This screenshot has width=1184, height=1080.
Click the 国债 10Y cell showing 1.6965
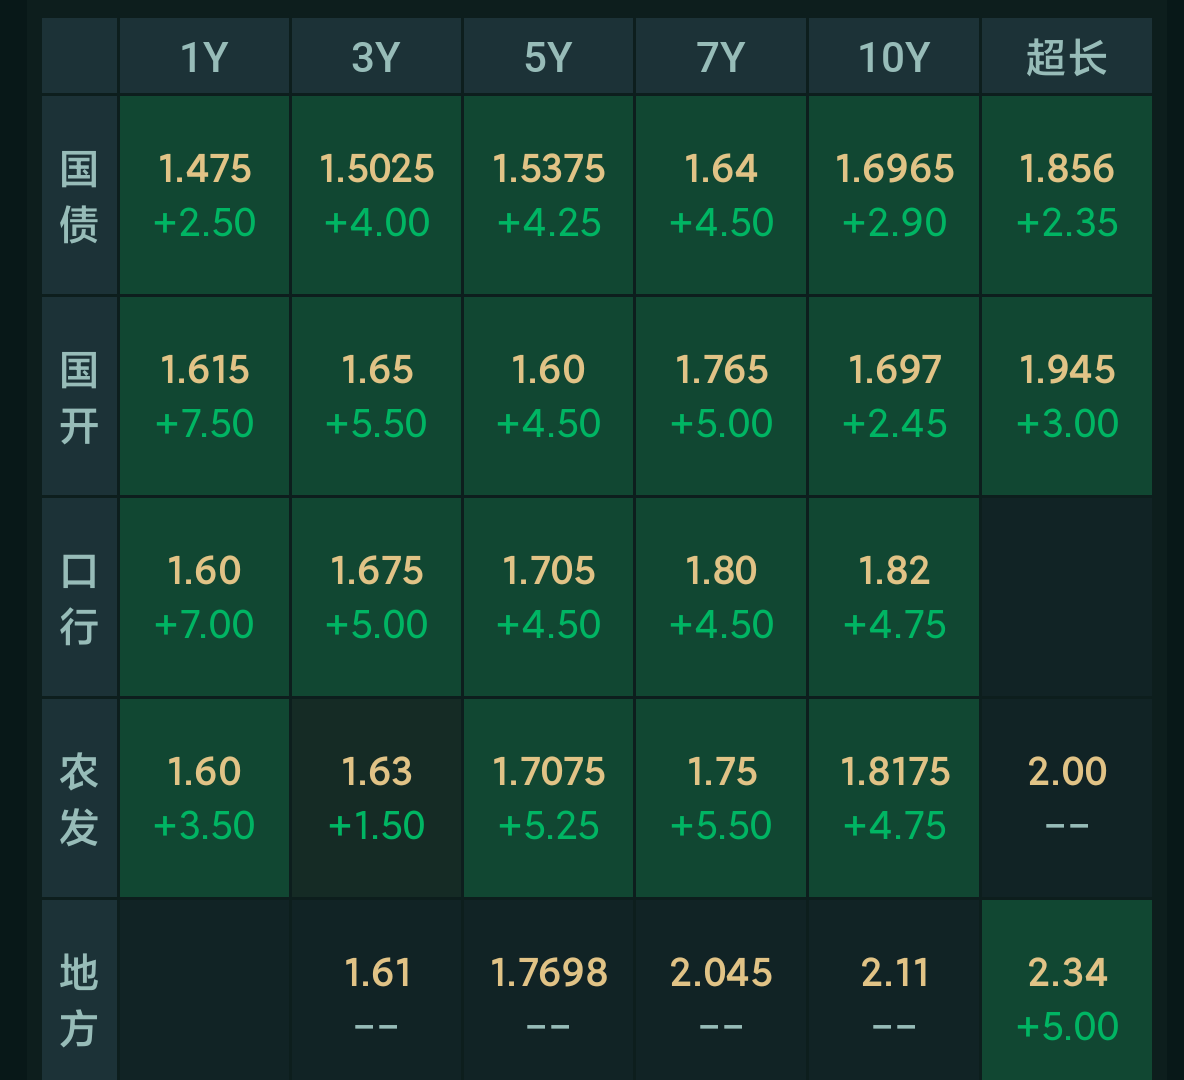point(892,195)
